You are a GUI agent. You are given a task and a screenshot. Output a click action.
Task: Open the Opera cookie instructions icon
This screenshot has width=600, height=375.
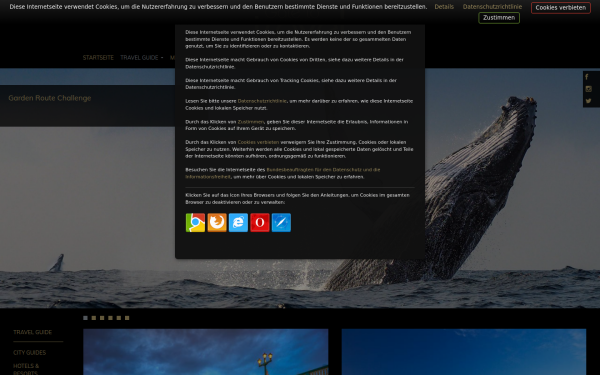[260, 222]
